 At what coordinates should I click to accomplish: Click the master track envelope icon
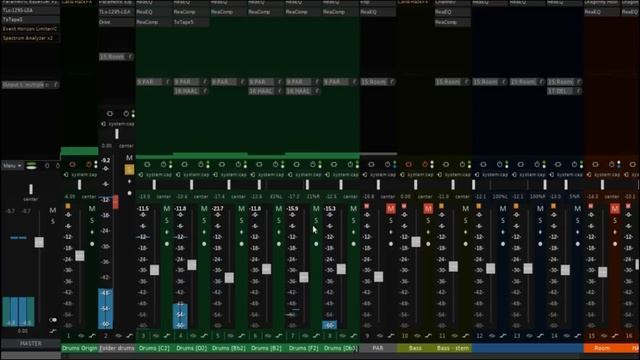point(53,331)
